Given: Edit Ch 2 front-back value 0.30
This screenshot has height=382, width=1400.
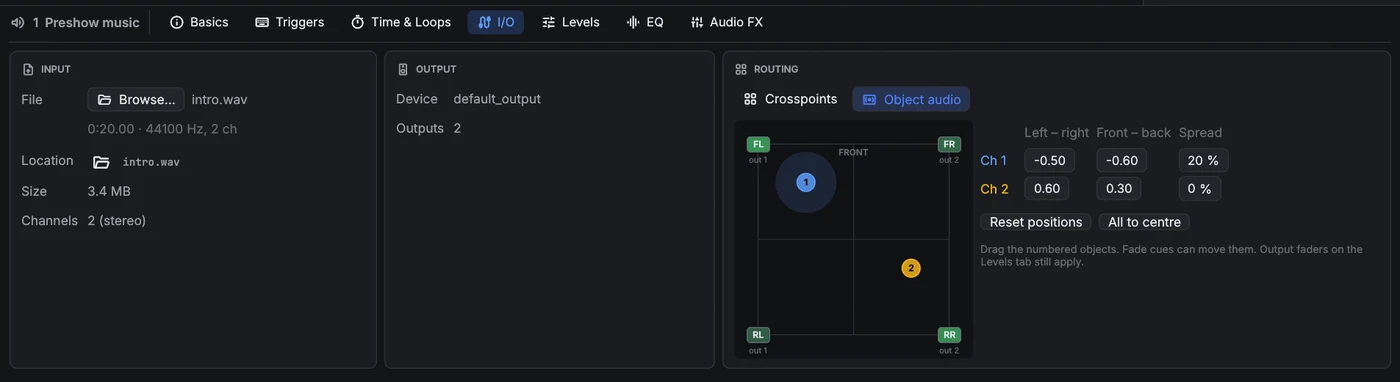Looking at the screenshot, I should tap(1120, 189).
